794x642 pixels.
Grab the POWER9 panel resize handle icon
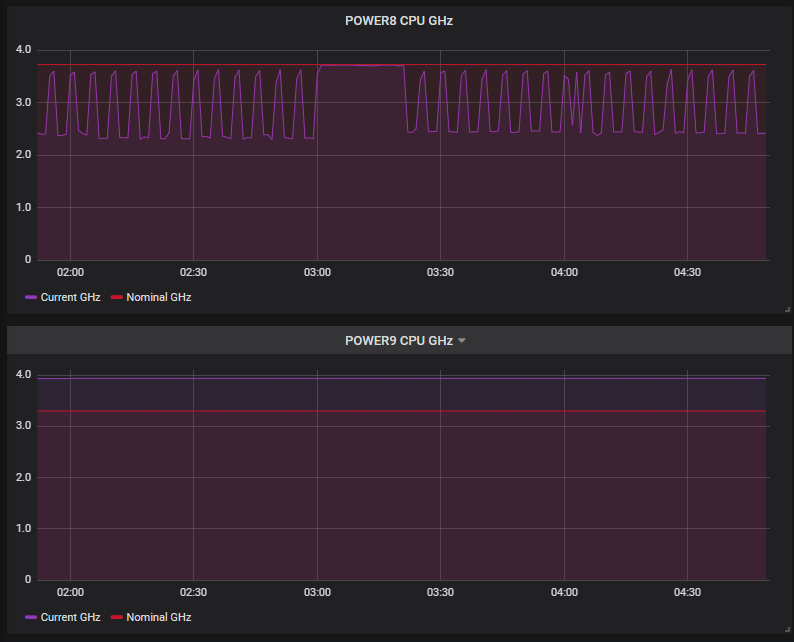click(787, 629)
